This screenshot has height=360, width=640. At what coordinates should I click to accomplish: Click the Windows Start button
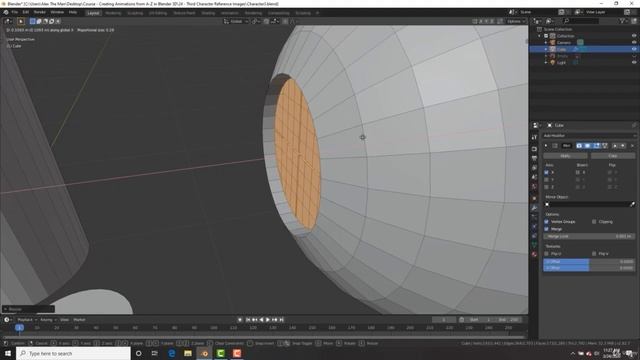pos(7,353)
